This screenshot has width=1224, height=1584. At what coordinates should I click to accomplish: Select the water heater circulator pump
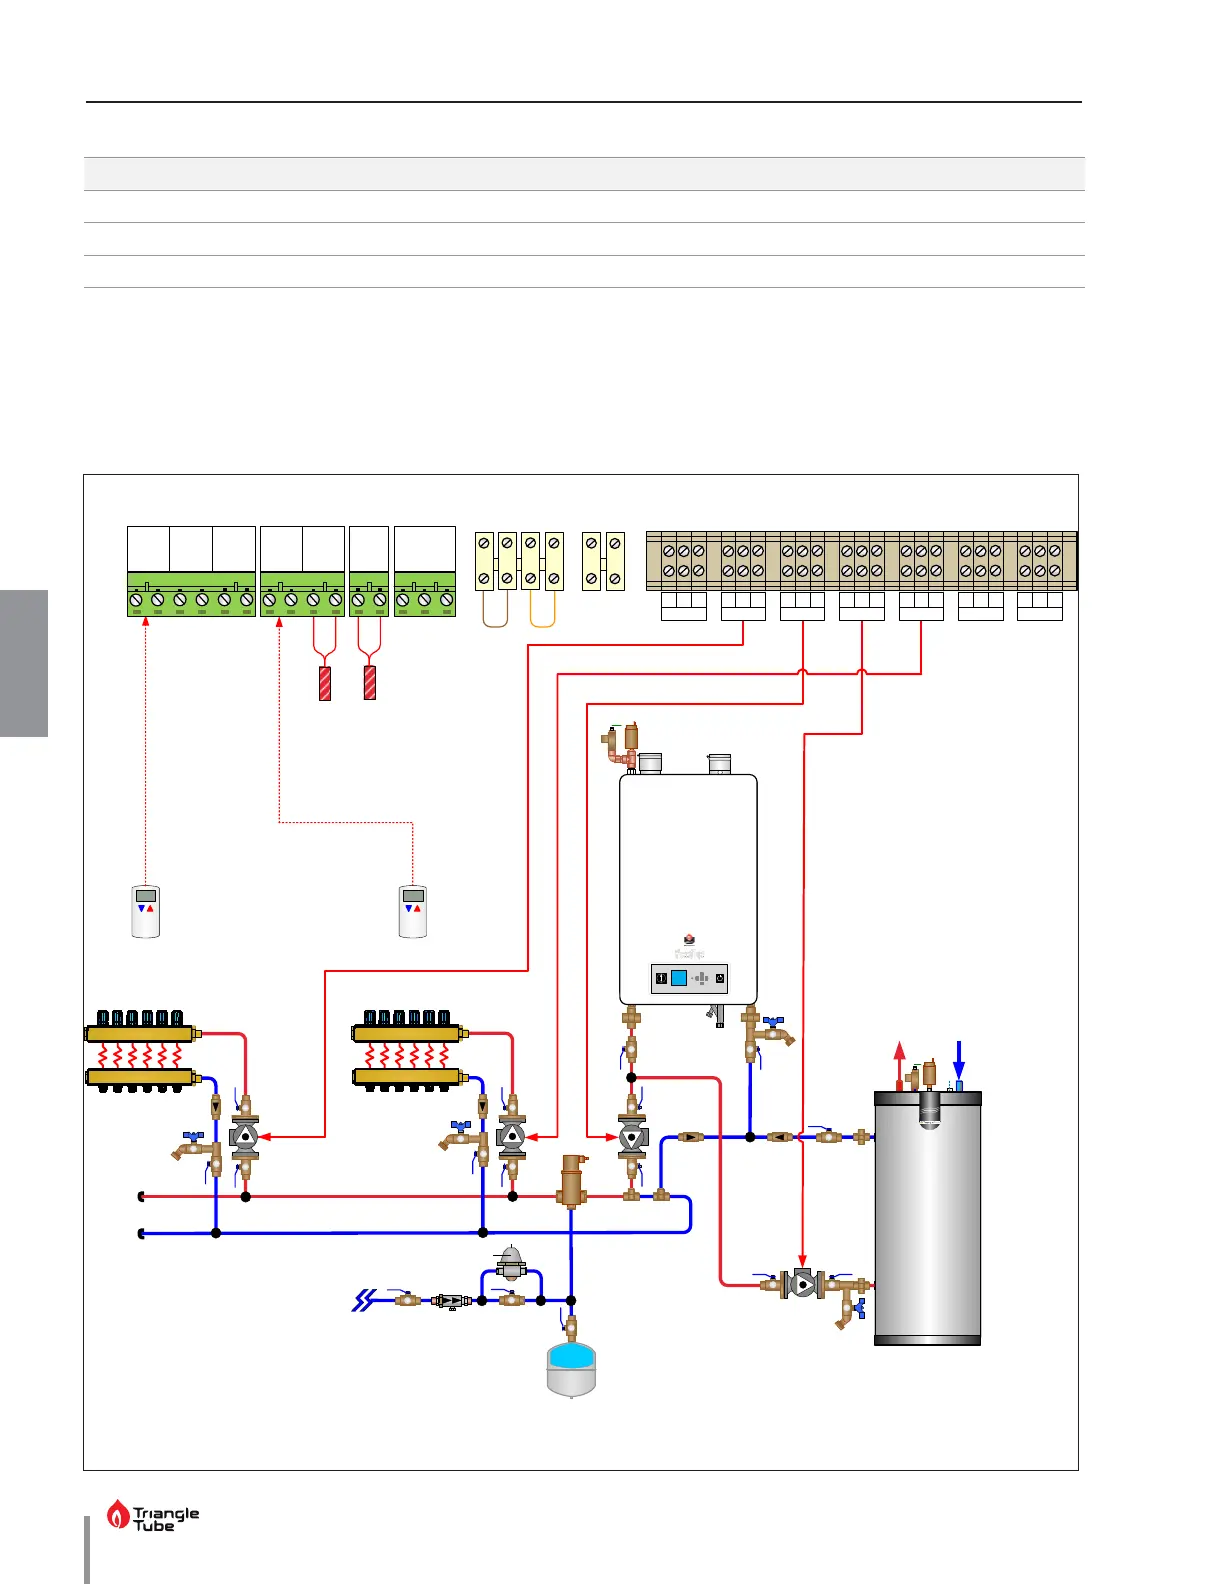(x=802, y=1284)
